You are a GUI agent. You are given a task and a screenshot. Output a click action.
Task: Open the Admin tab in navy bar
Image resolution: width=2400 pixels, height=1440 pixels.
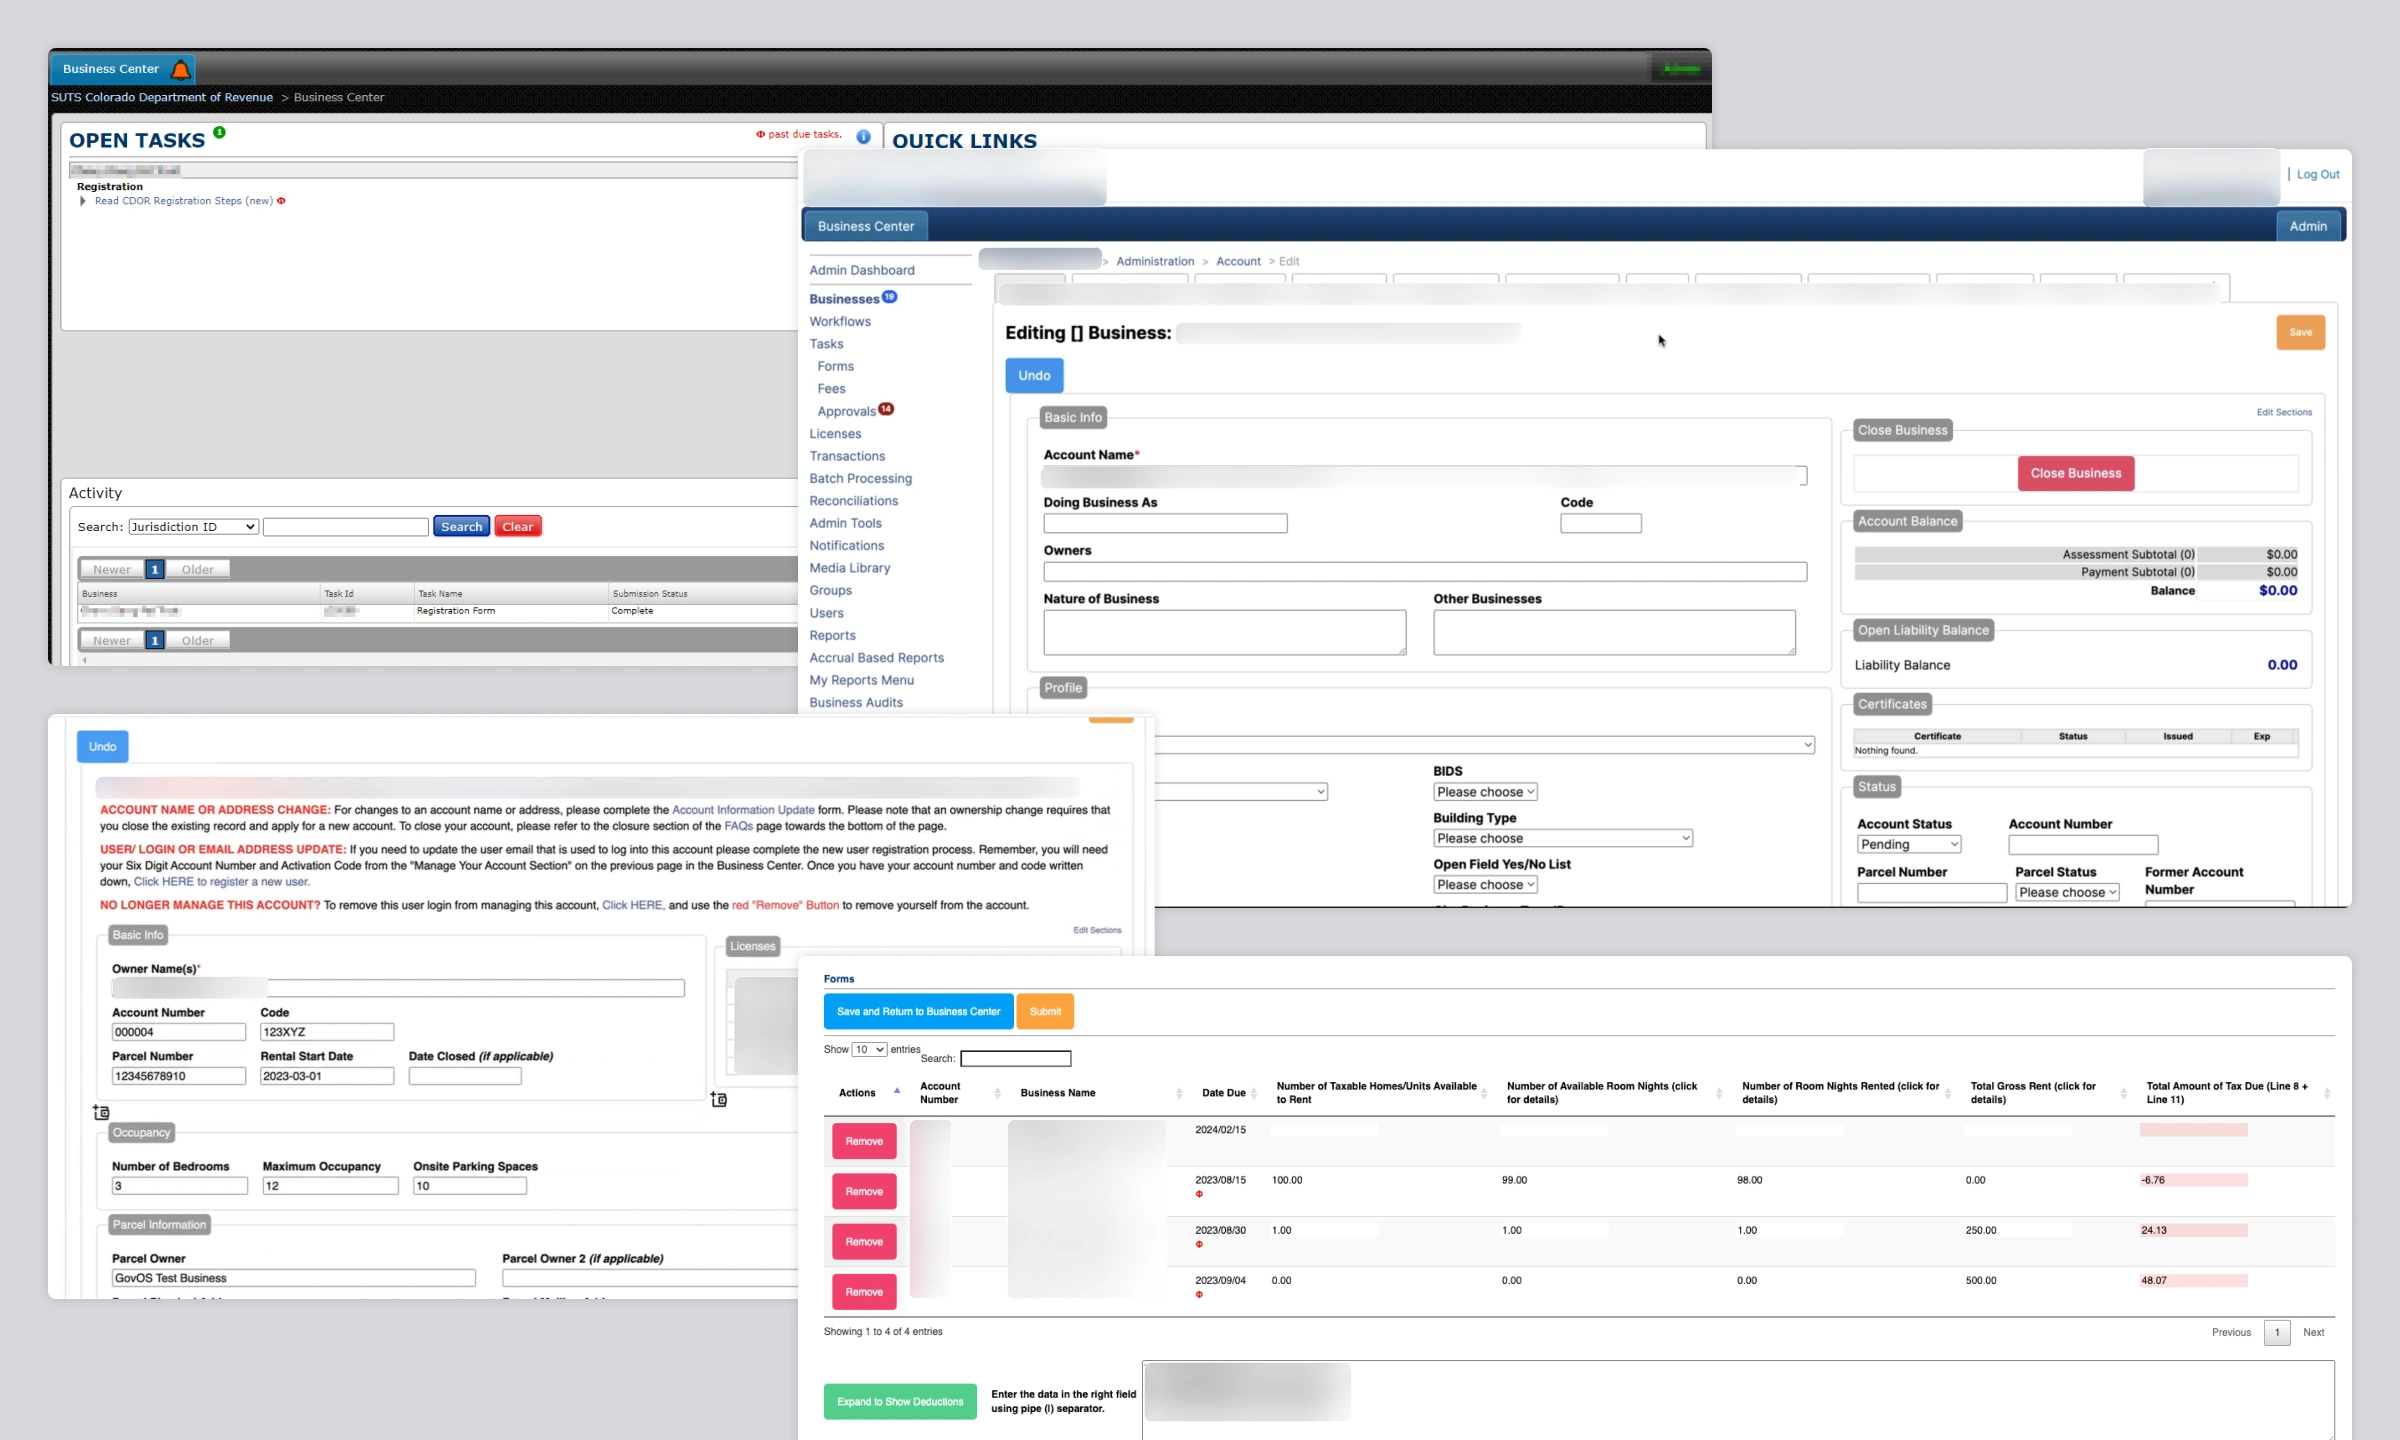tap(2307, 226)
